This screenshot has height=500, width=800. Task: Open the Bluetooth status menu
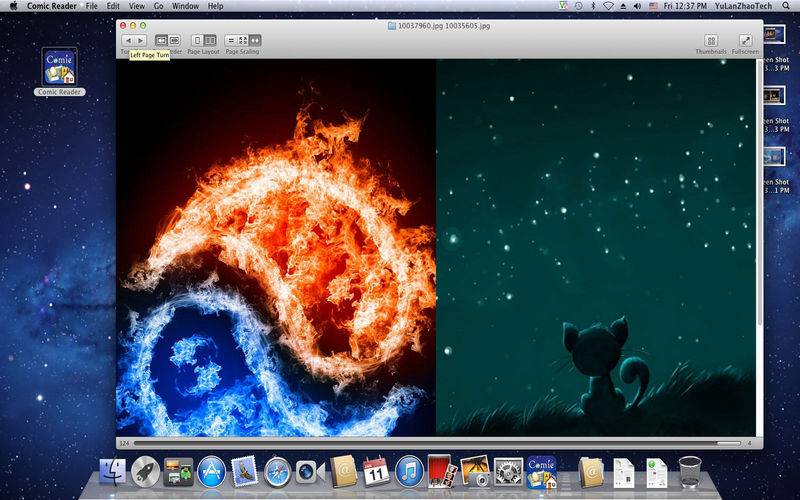click(593, 6)
